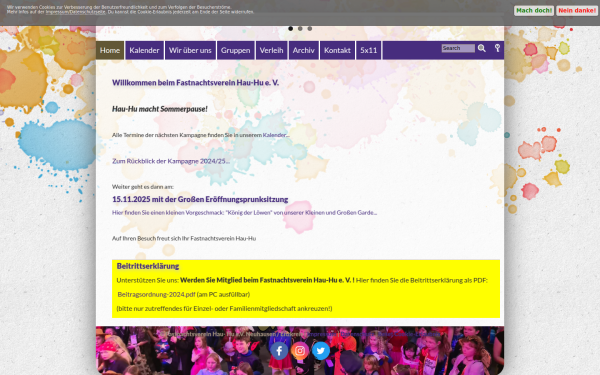The height and width of the screenshot is (375, 600).
Task: Open the Facebook page icon
Action: (x=279, y=351)
